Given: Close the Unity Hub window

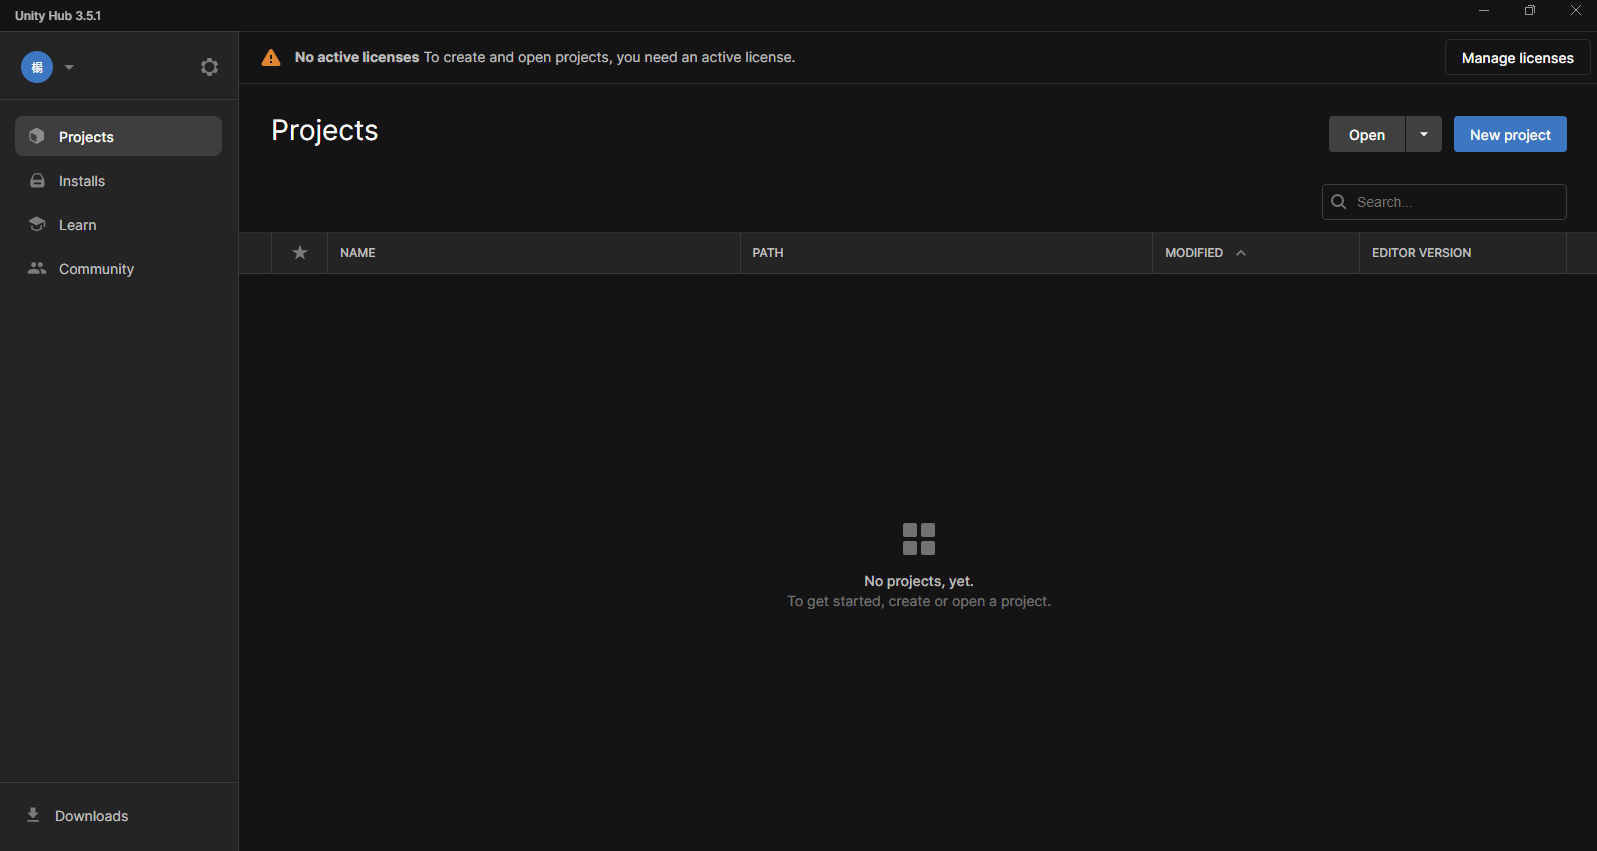Looking at the screenshot, I should (1576, 11).
